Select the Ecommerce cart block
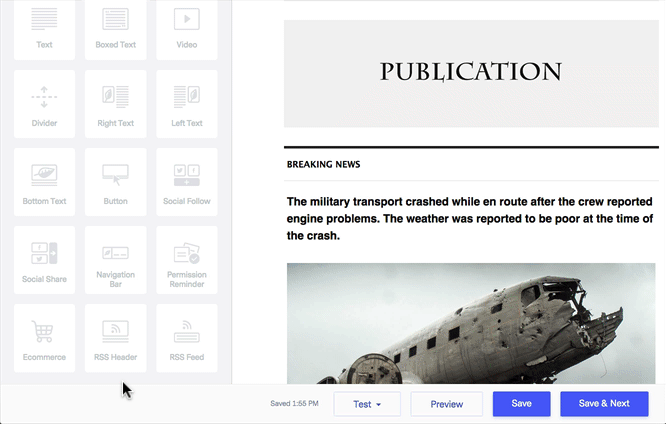The height and width of the screenshot is (424, 666). [44, 338]
